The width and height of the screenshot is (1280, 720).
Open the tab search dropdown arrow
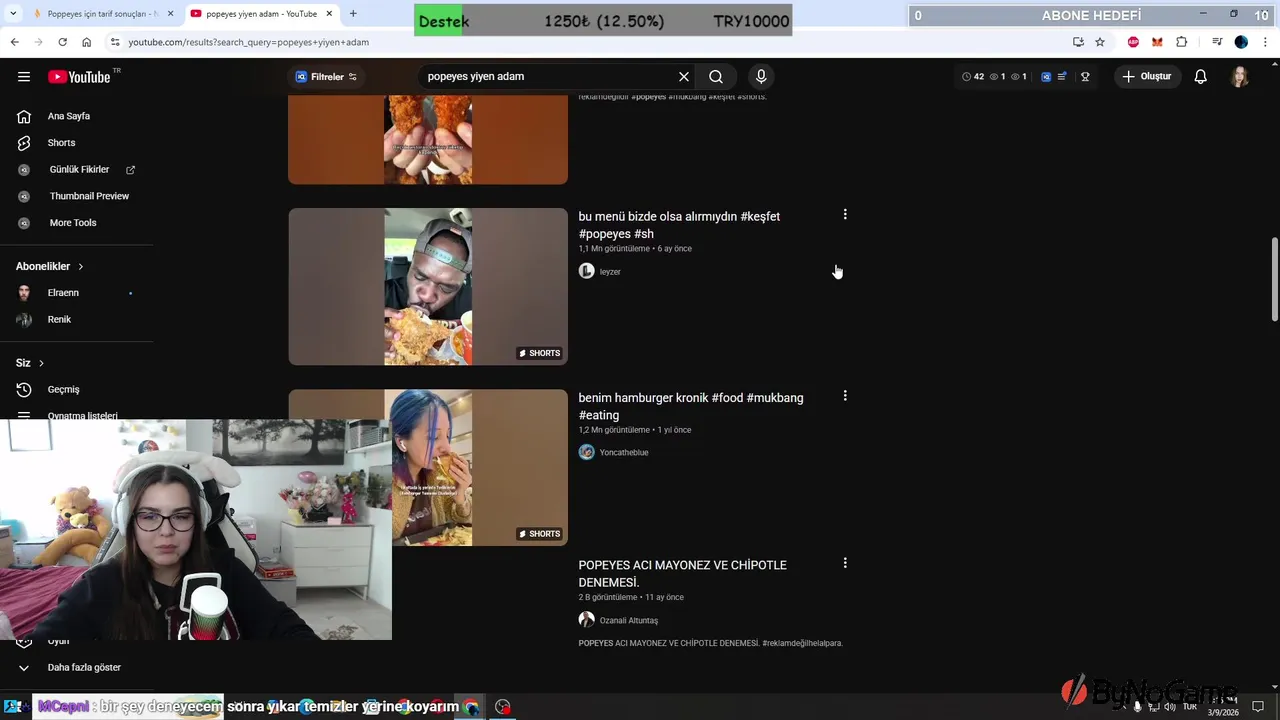pos(13,14)
